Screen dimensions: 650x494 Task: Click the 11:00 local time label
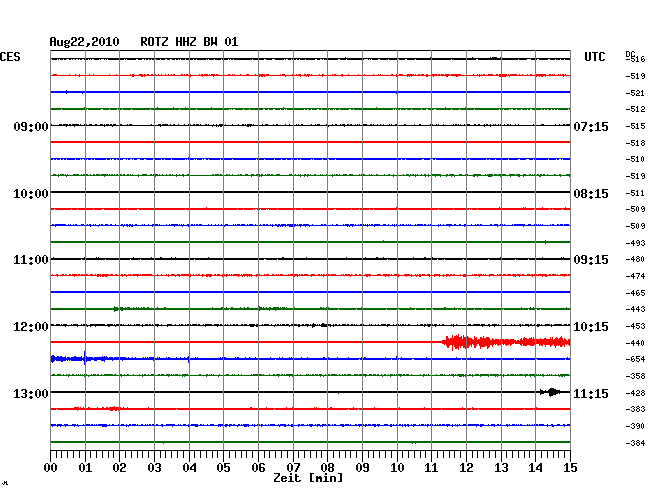coord(31,260)
